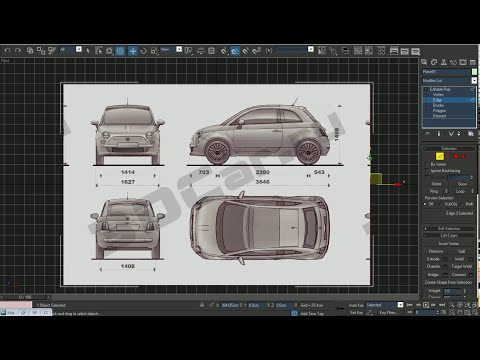
Task: Open the Layer manager icon
Action: point(346,51)
